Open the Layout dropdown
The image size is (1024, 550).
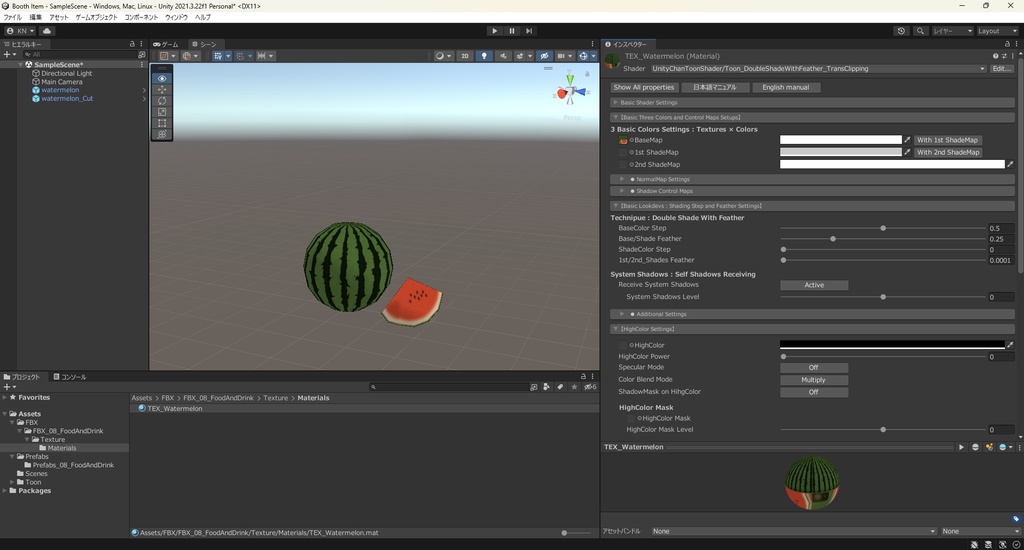997,31
